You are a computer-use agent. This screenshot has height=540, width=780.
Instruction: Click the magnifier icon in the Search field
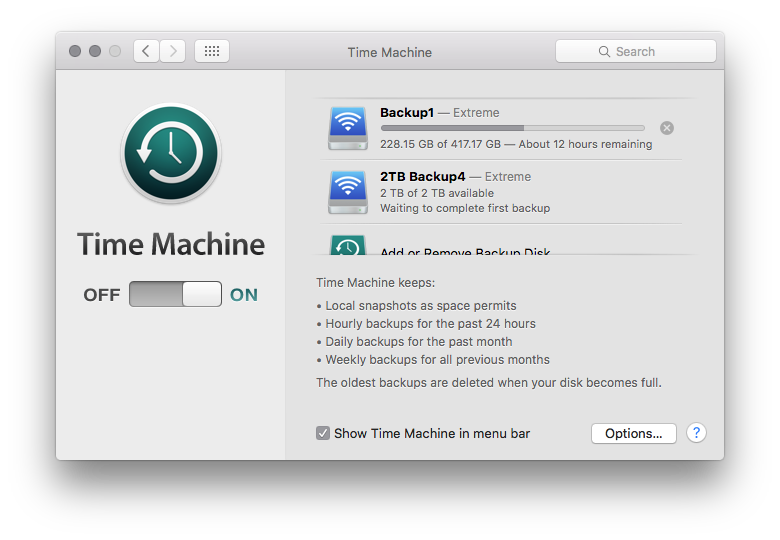(x=604, y=52)
